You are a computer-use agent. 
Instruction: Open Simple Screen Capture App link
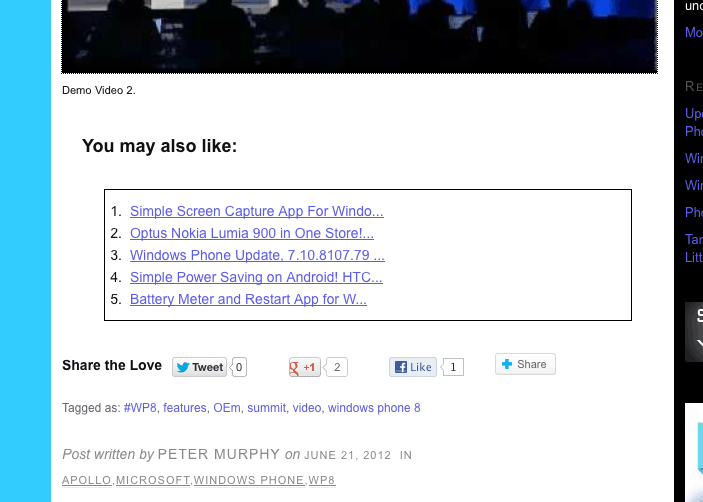pos(257,211)
